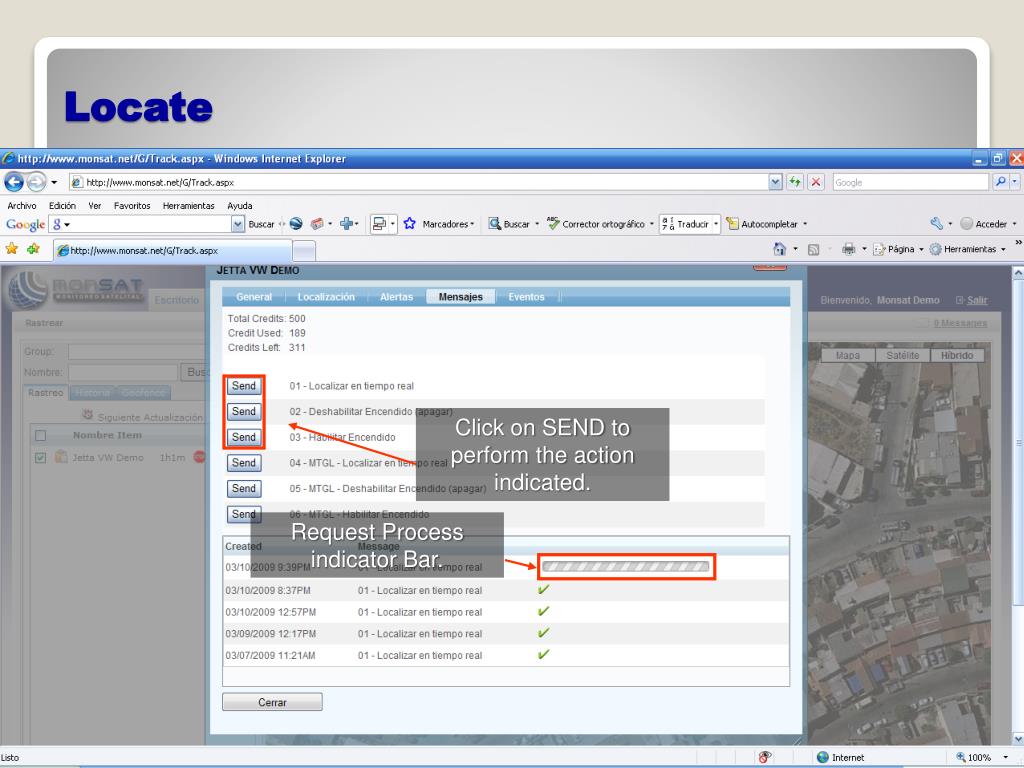Click the popup blocker status bar icon
The width and height of the screenshot is (1024, 768).
[x=765, y=757]
